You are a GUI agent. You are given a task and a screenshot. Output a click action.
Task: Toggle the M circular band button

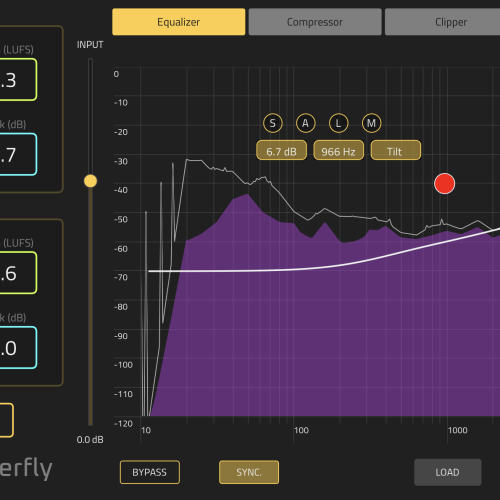[x=371, y=123]
